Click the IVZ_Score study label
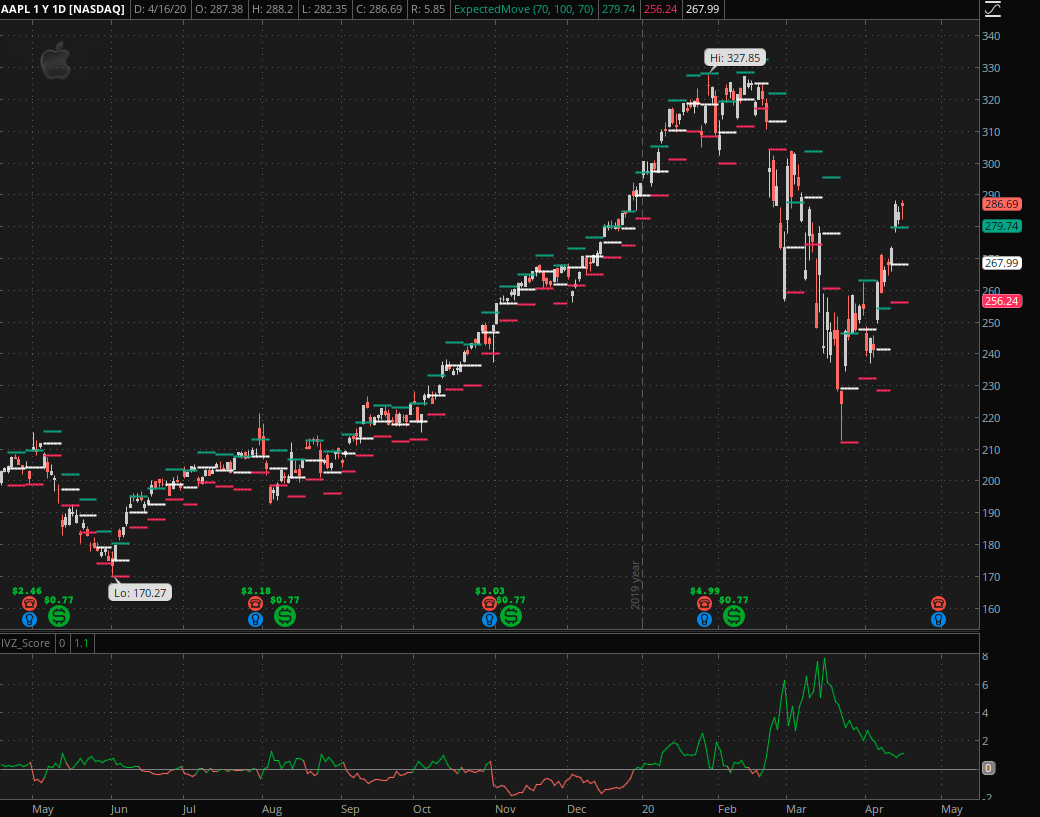This screenshot has height=817, width=1040. [26, 643]
